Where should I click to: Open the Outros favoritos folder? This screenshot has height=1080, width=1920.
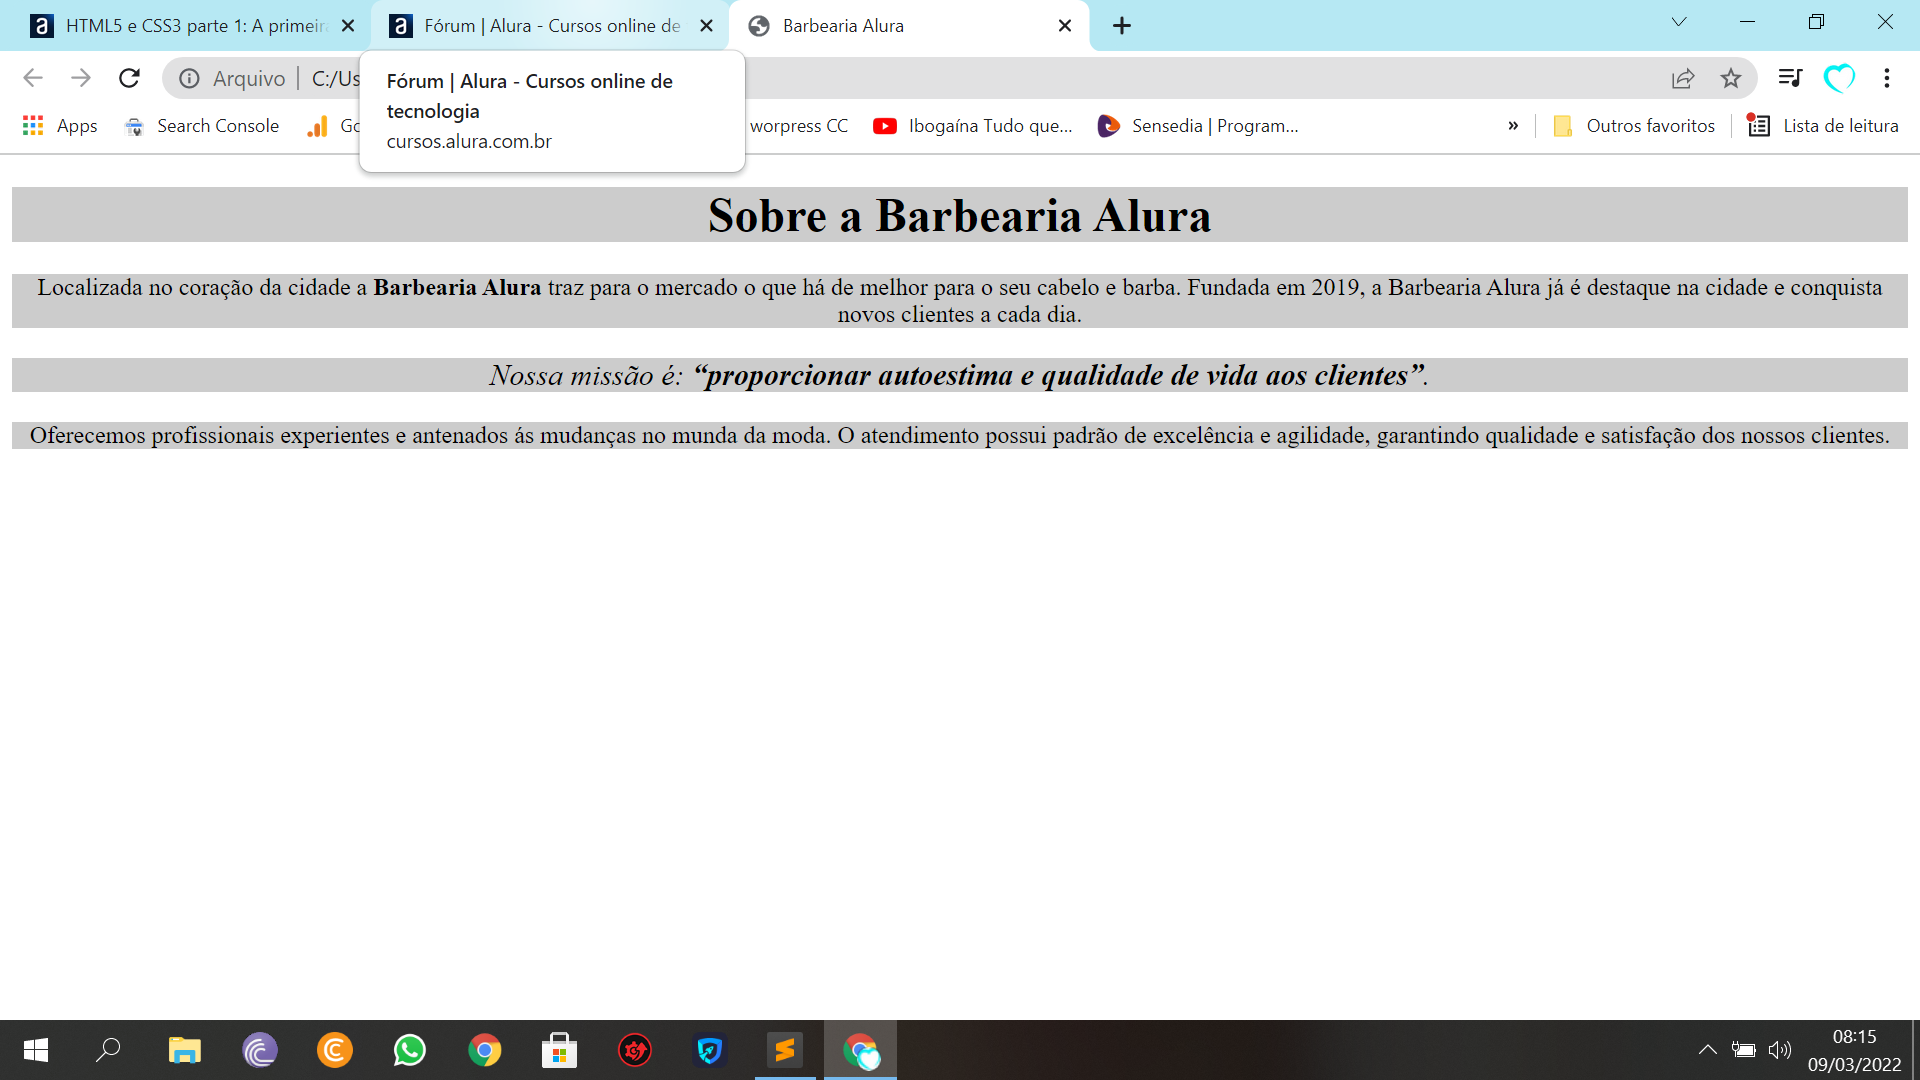[x=1634, y=126]
